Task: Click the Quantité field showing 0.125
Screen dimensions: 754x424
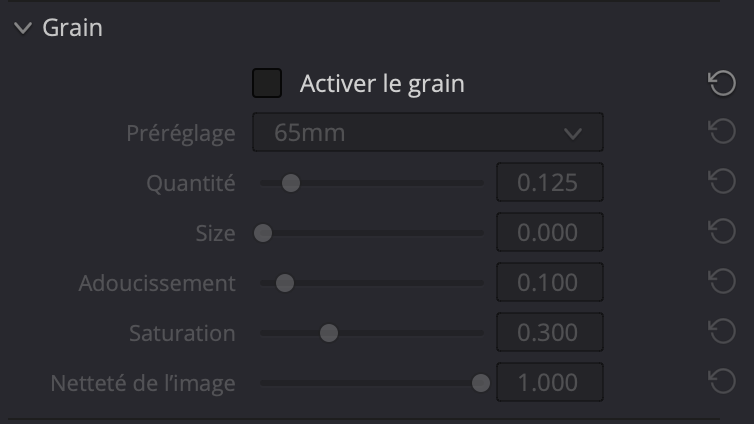Action: (x=549, y=183)
